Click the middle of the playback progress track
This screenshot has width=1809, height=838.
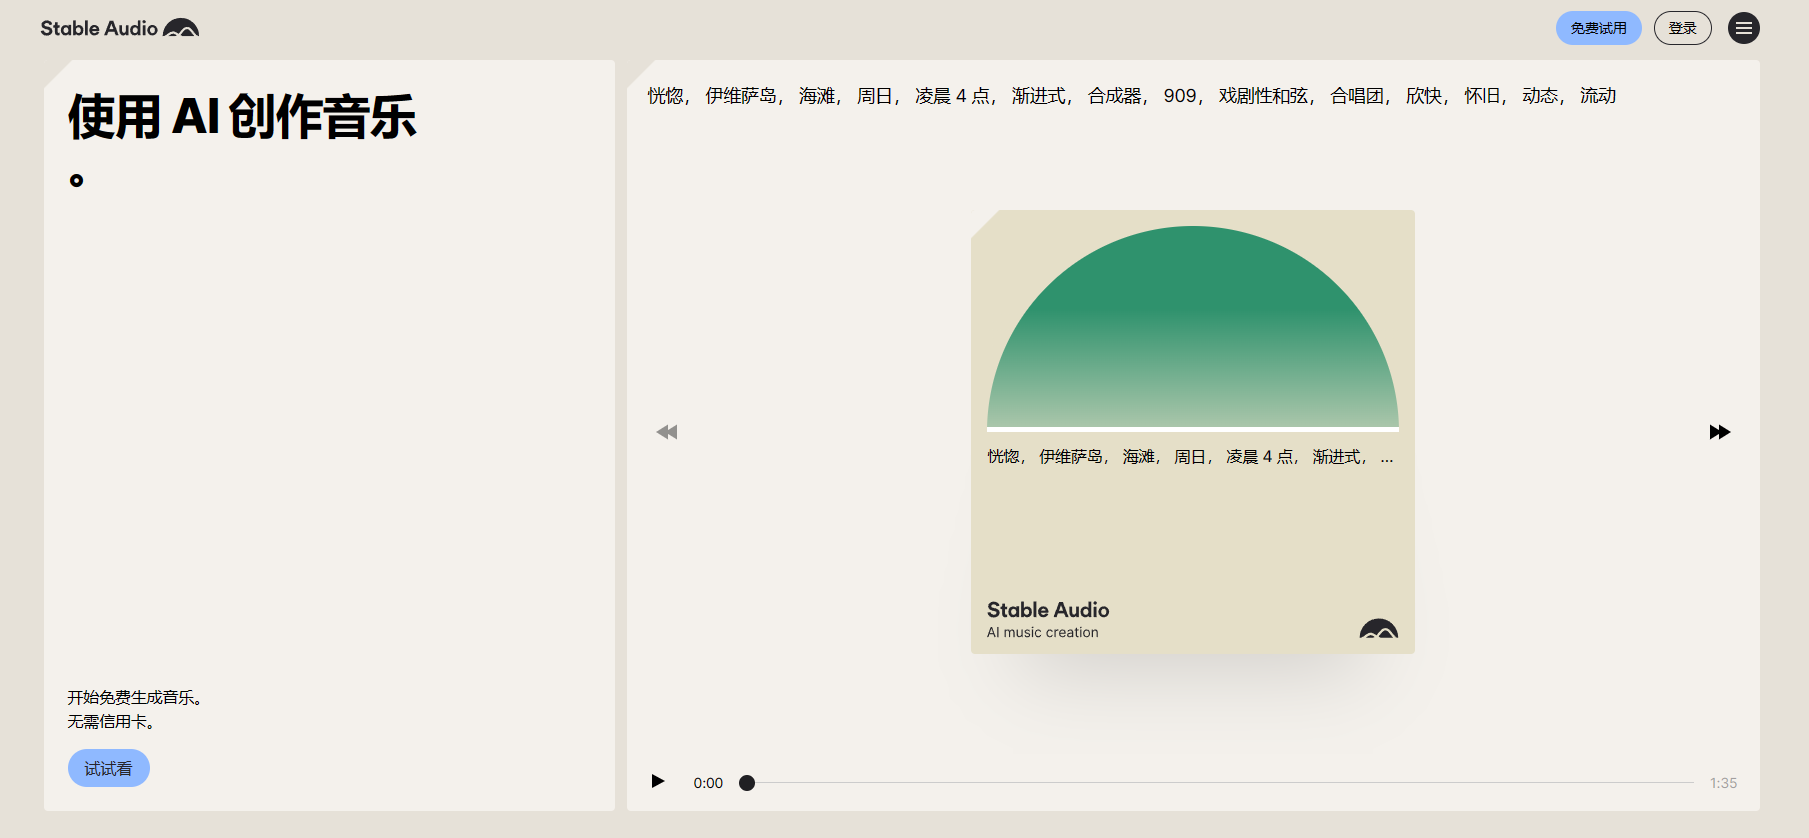[1220, 783]
